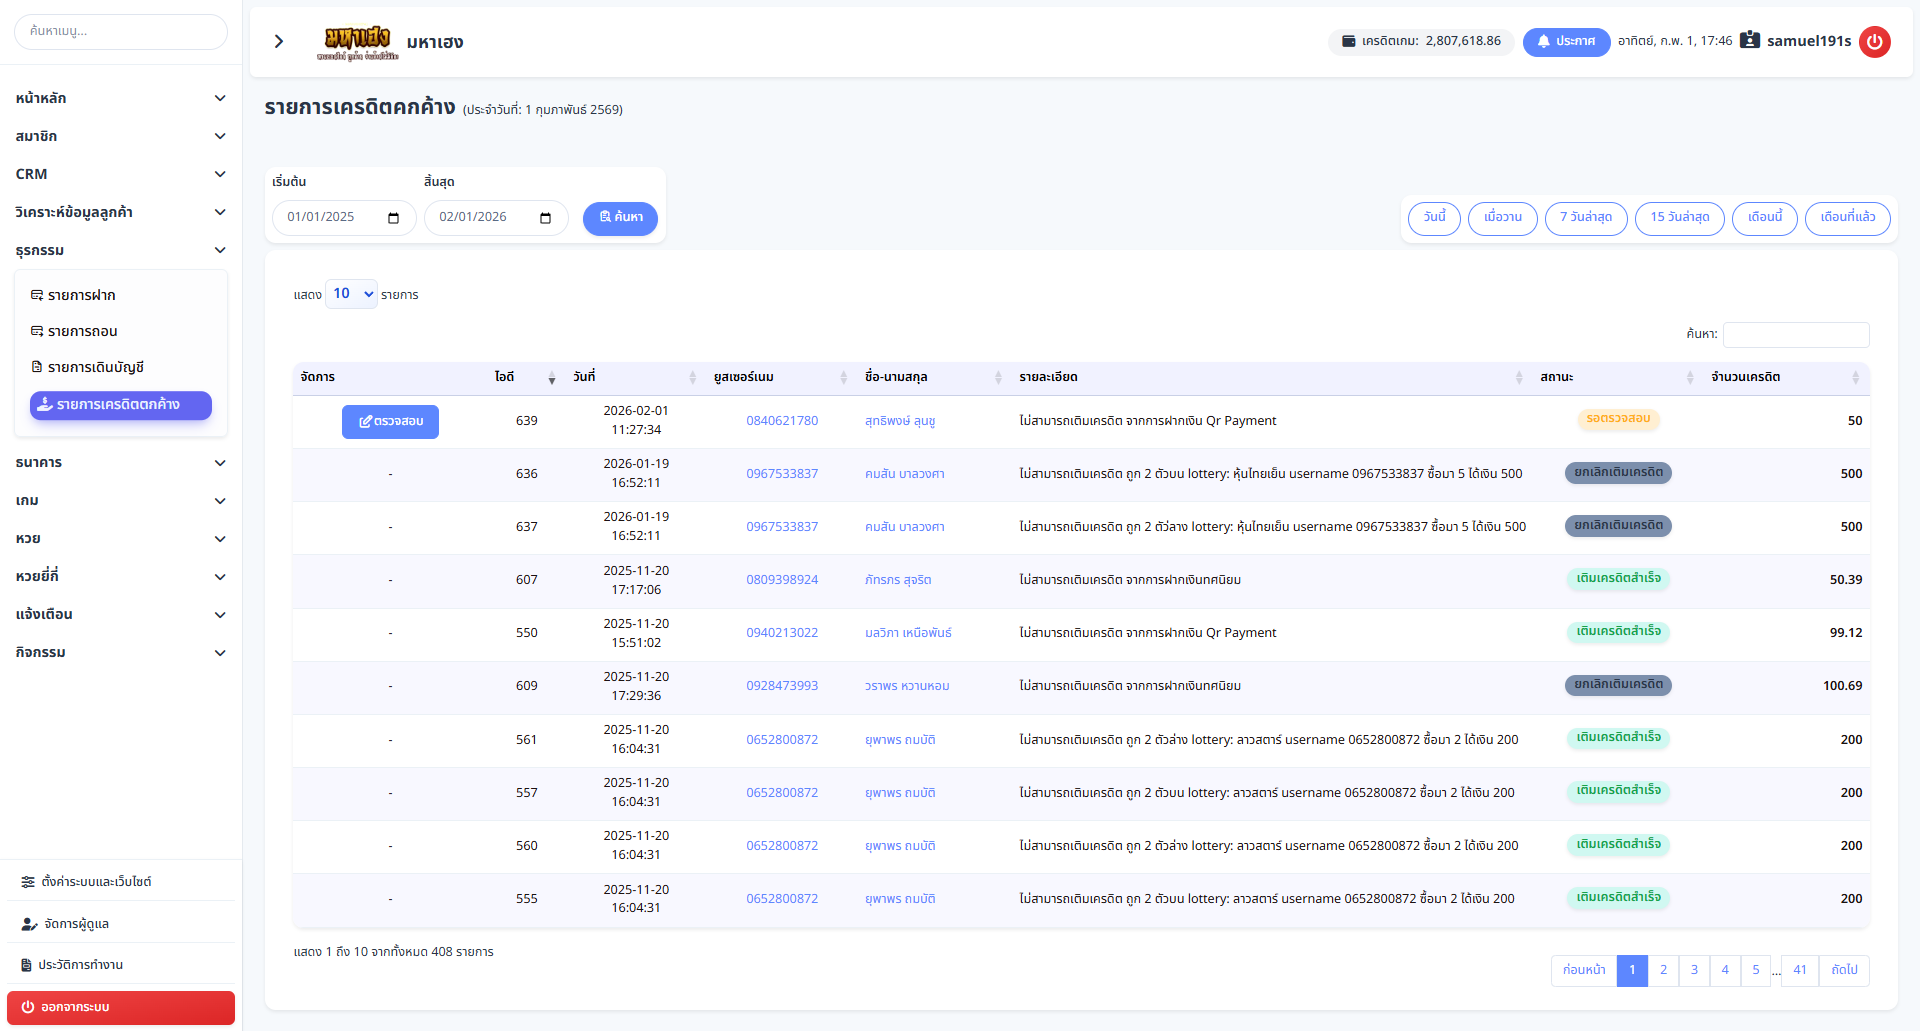Click the red power icon in header

(x=1874, y=42)
